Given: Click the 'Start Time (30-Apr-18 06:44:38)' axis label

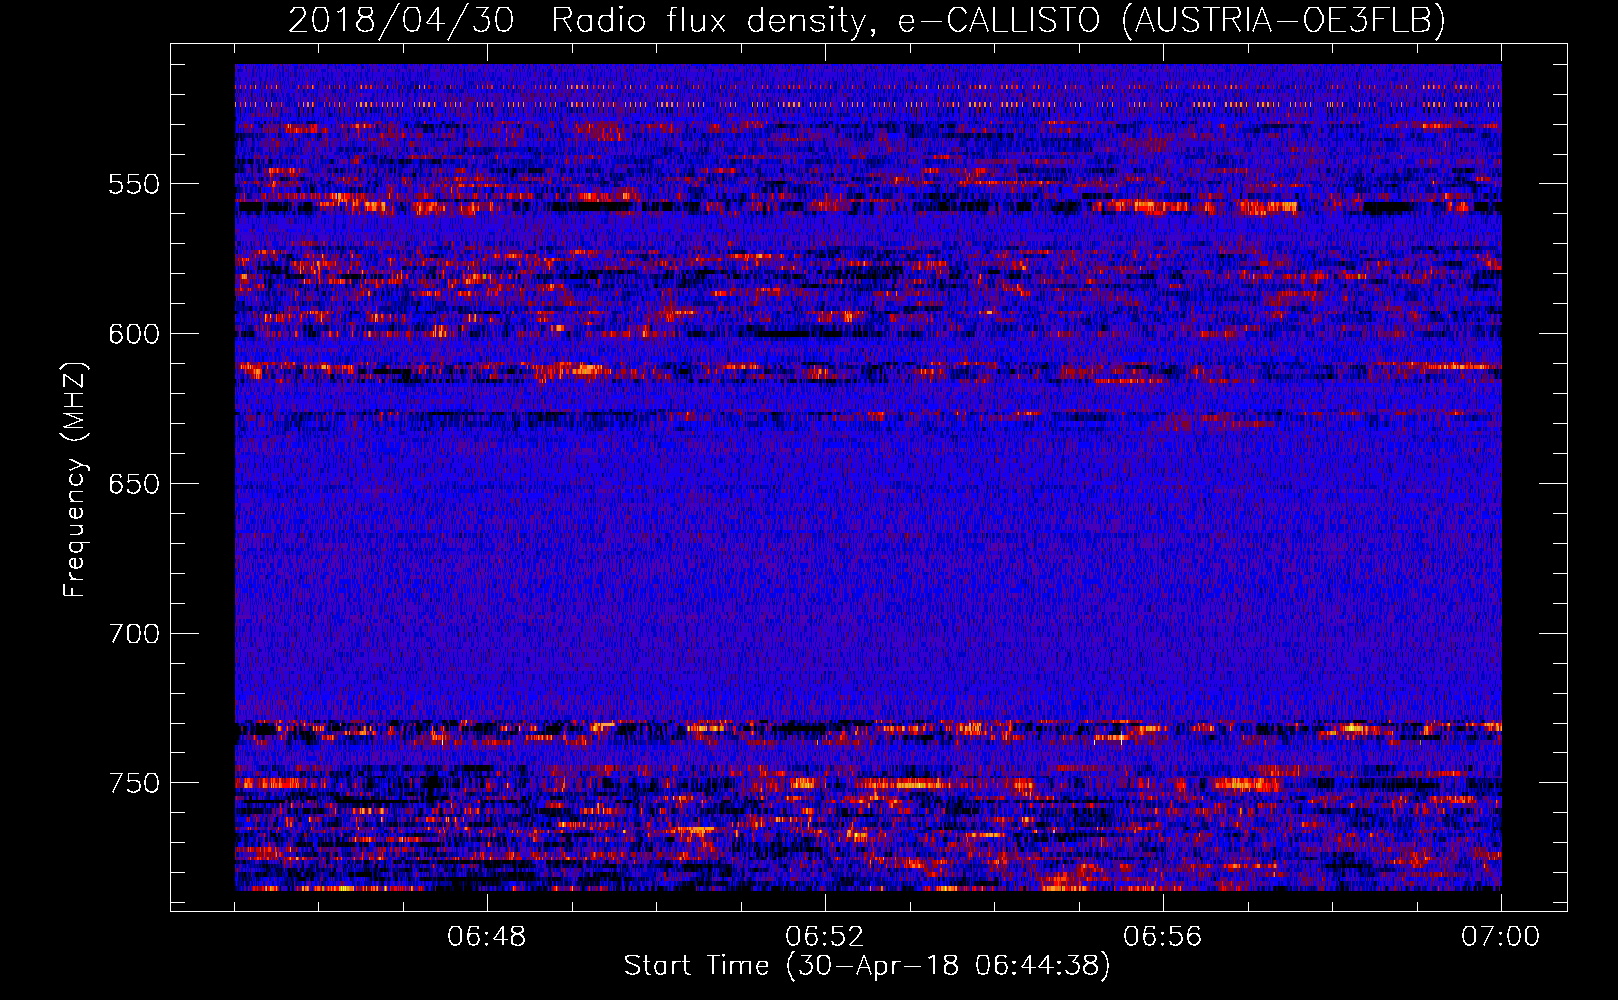Looking at the screenshot, I should (867, 966).
